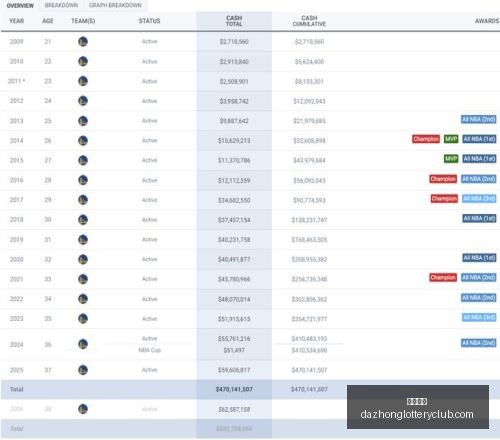The width and height of the screenshot is (500, 440).
Task: Click the All NBA (1st) badge for 2018
Action: (479, 218)
